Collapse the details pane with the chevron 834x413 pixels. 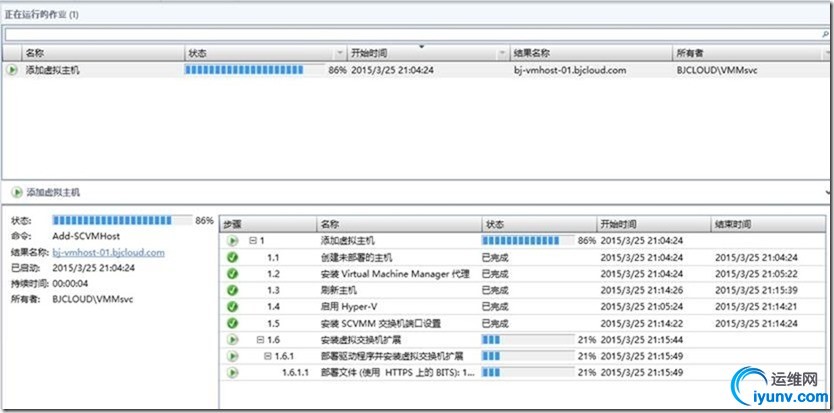829,192
